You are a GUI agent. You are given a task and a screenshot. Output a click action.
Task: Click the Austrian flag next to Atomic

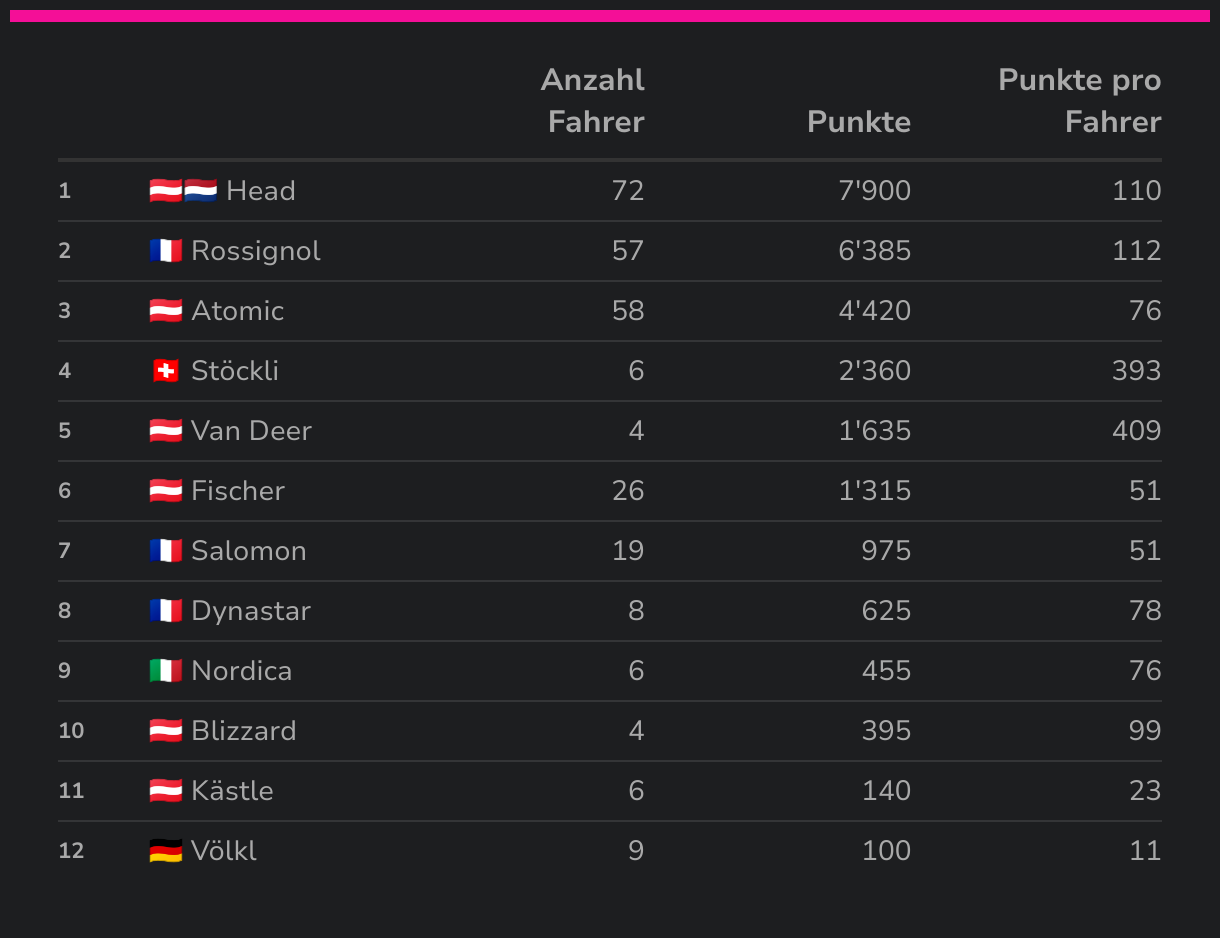pyautogui.click(x=165, y=311)
